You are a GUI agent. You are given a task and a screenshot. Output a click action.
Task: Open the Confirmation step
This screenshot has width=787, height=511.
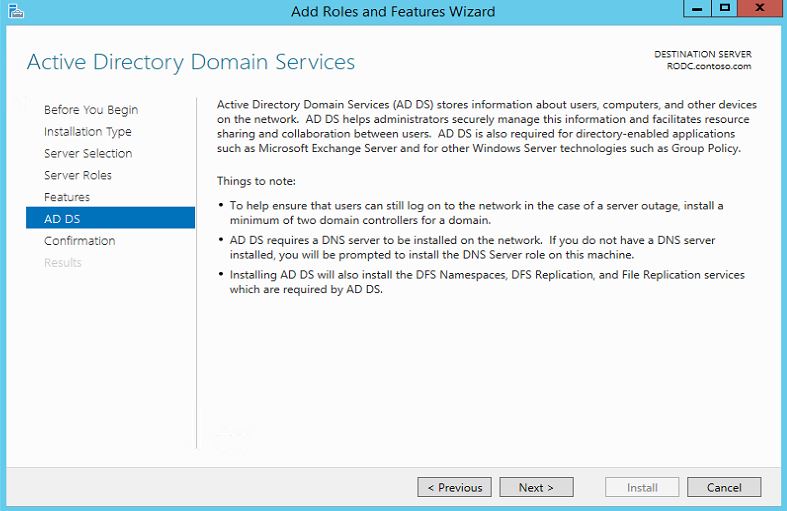pos(79,241)
